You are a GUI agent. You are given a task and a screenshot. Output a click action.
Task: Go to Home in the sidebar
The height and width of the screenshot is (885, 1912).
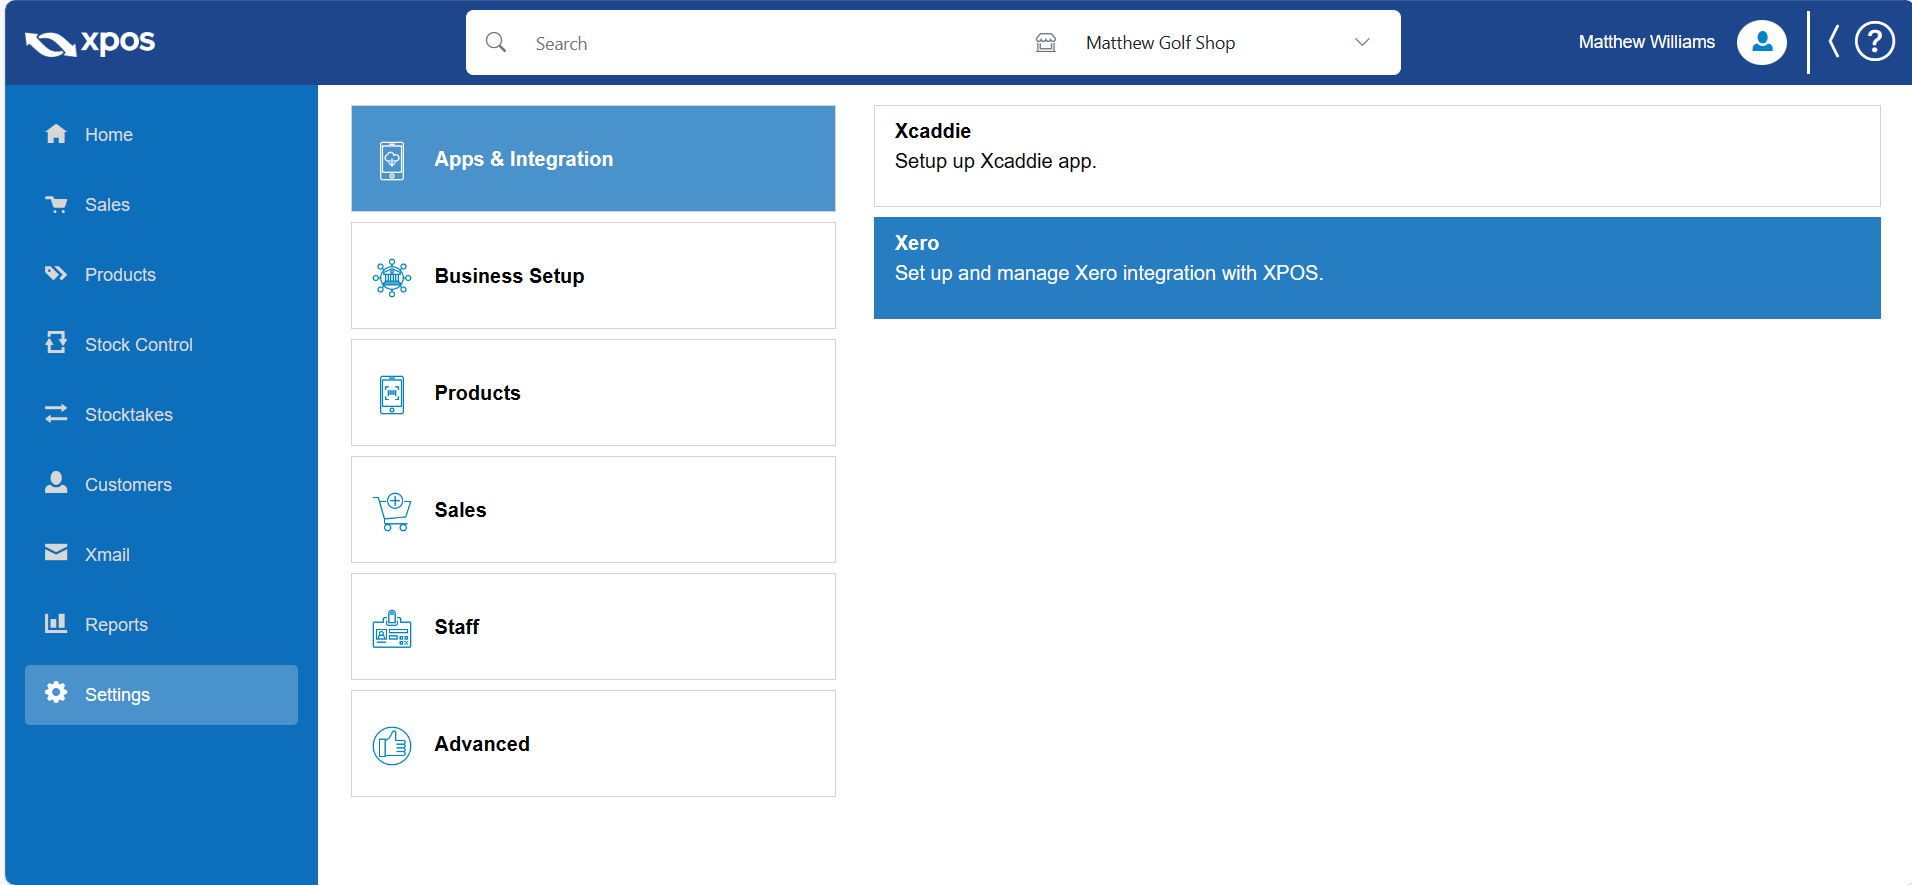(161, 134)
